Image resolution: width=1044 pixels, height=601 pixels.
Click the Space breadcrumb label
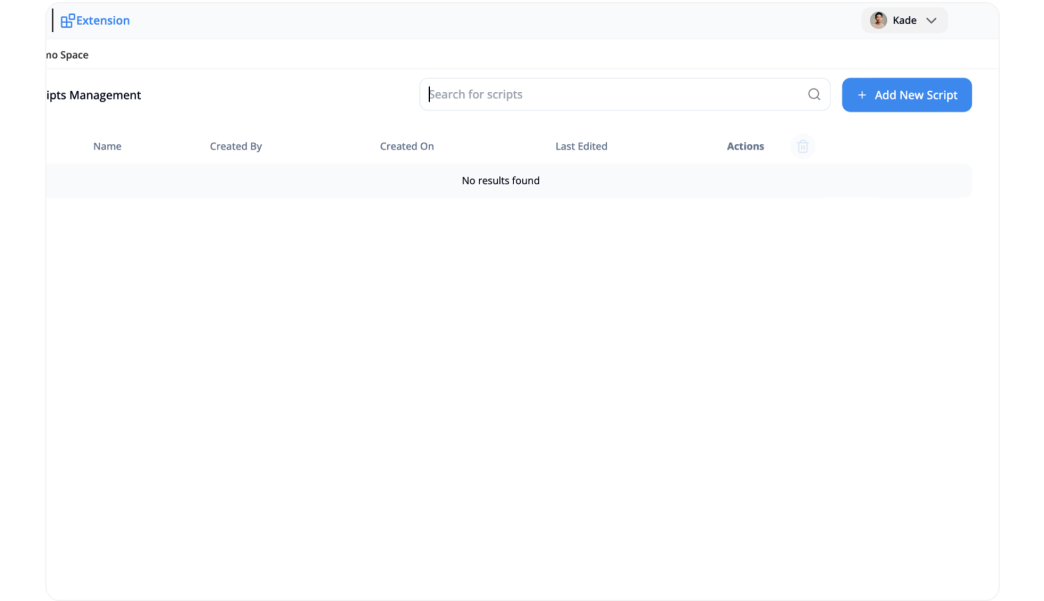(x=74, y=55)
